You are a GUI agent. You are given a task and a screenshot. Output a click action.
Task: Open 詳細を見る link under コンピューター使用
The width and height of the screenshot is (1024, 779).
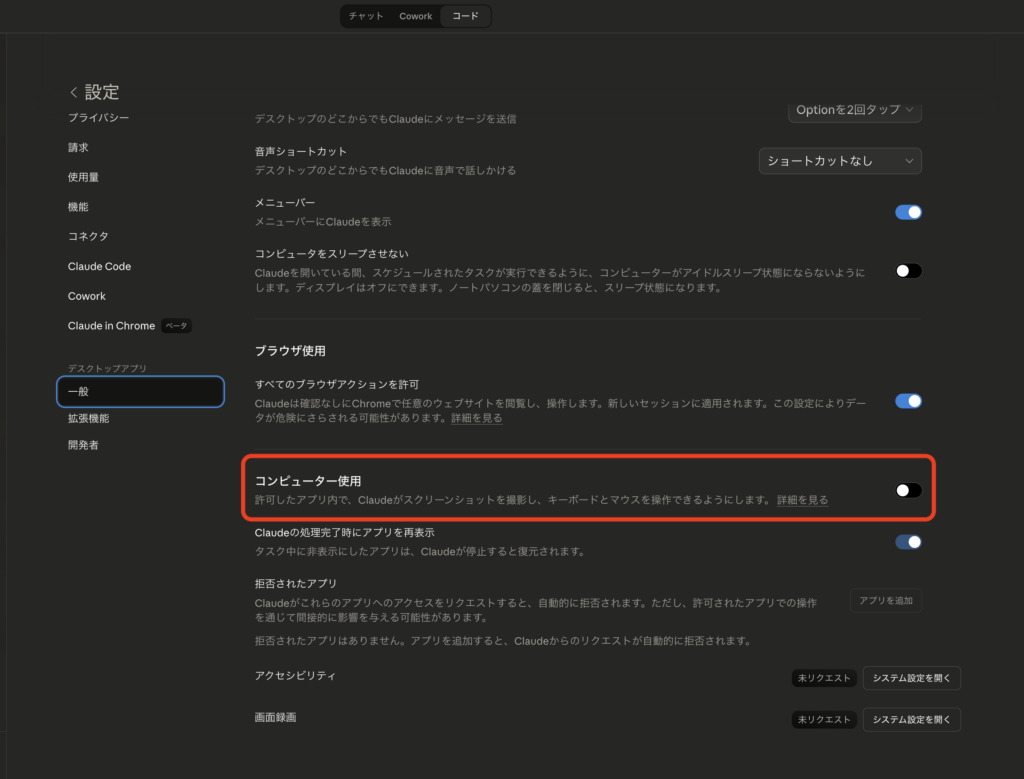pyautogui.click(x=802, y=498)
